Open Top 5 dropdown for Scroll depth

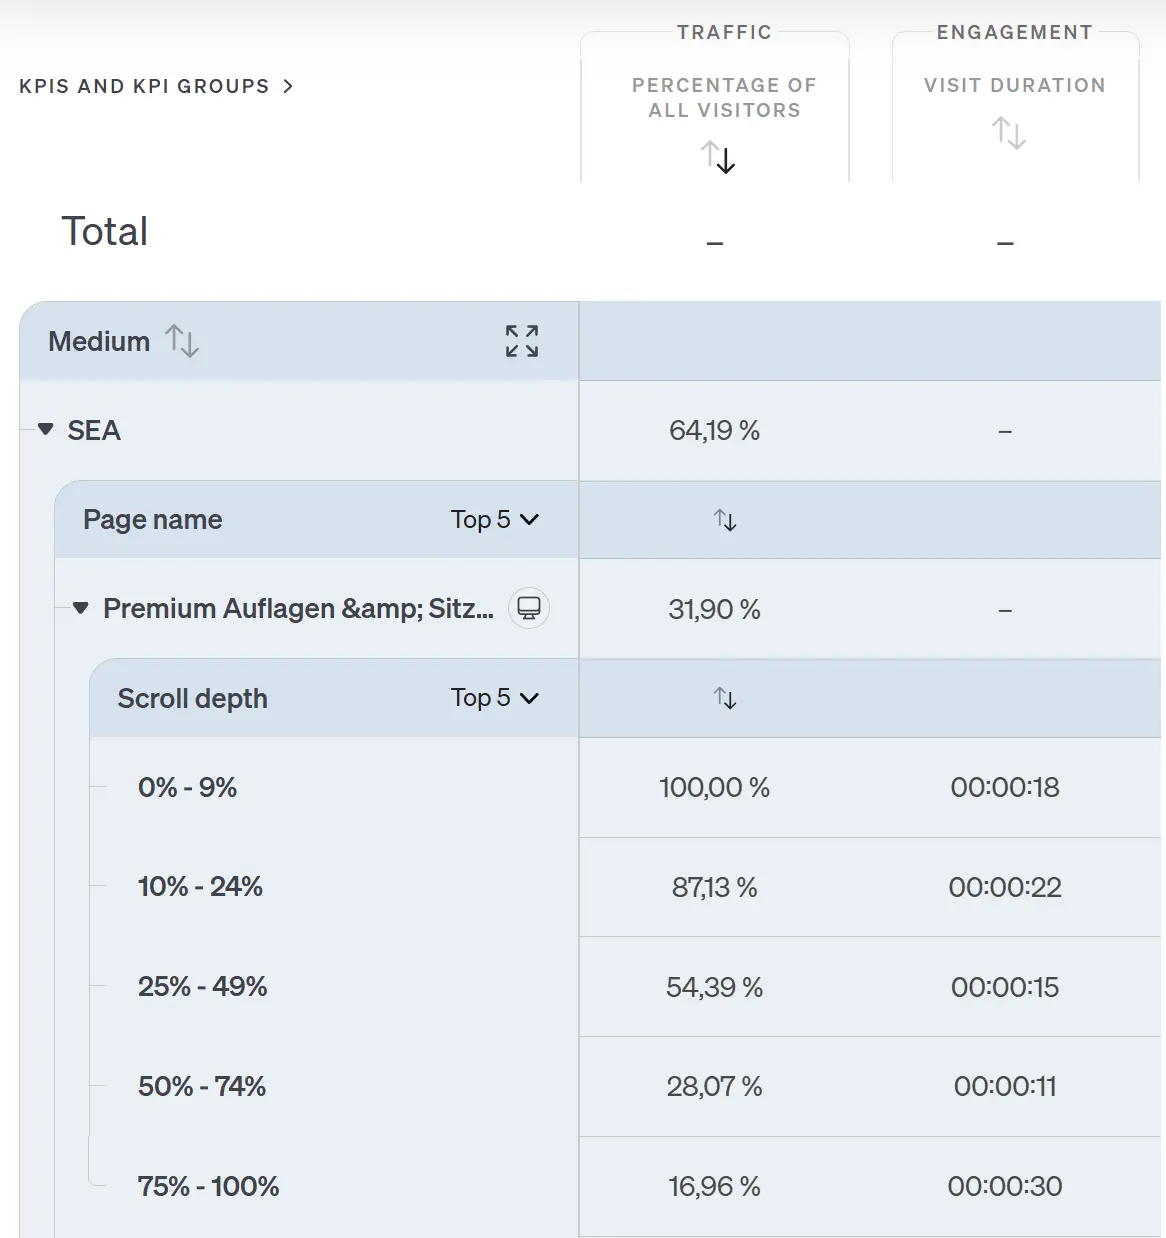tap(495, 698)
